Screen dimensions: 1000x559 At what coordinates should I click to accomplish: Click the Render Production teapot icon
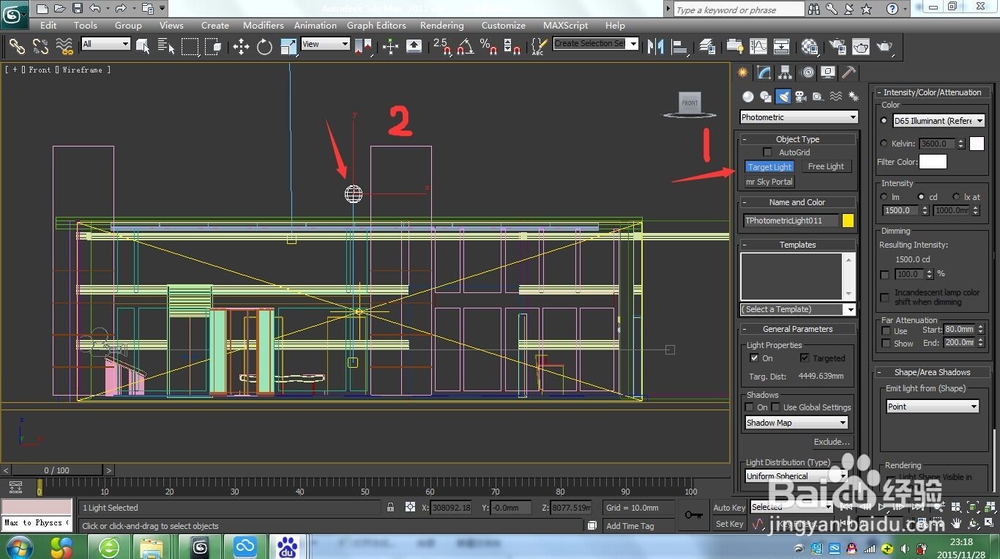(x=884, y=47)
